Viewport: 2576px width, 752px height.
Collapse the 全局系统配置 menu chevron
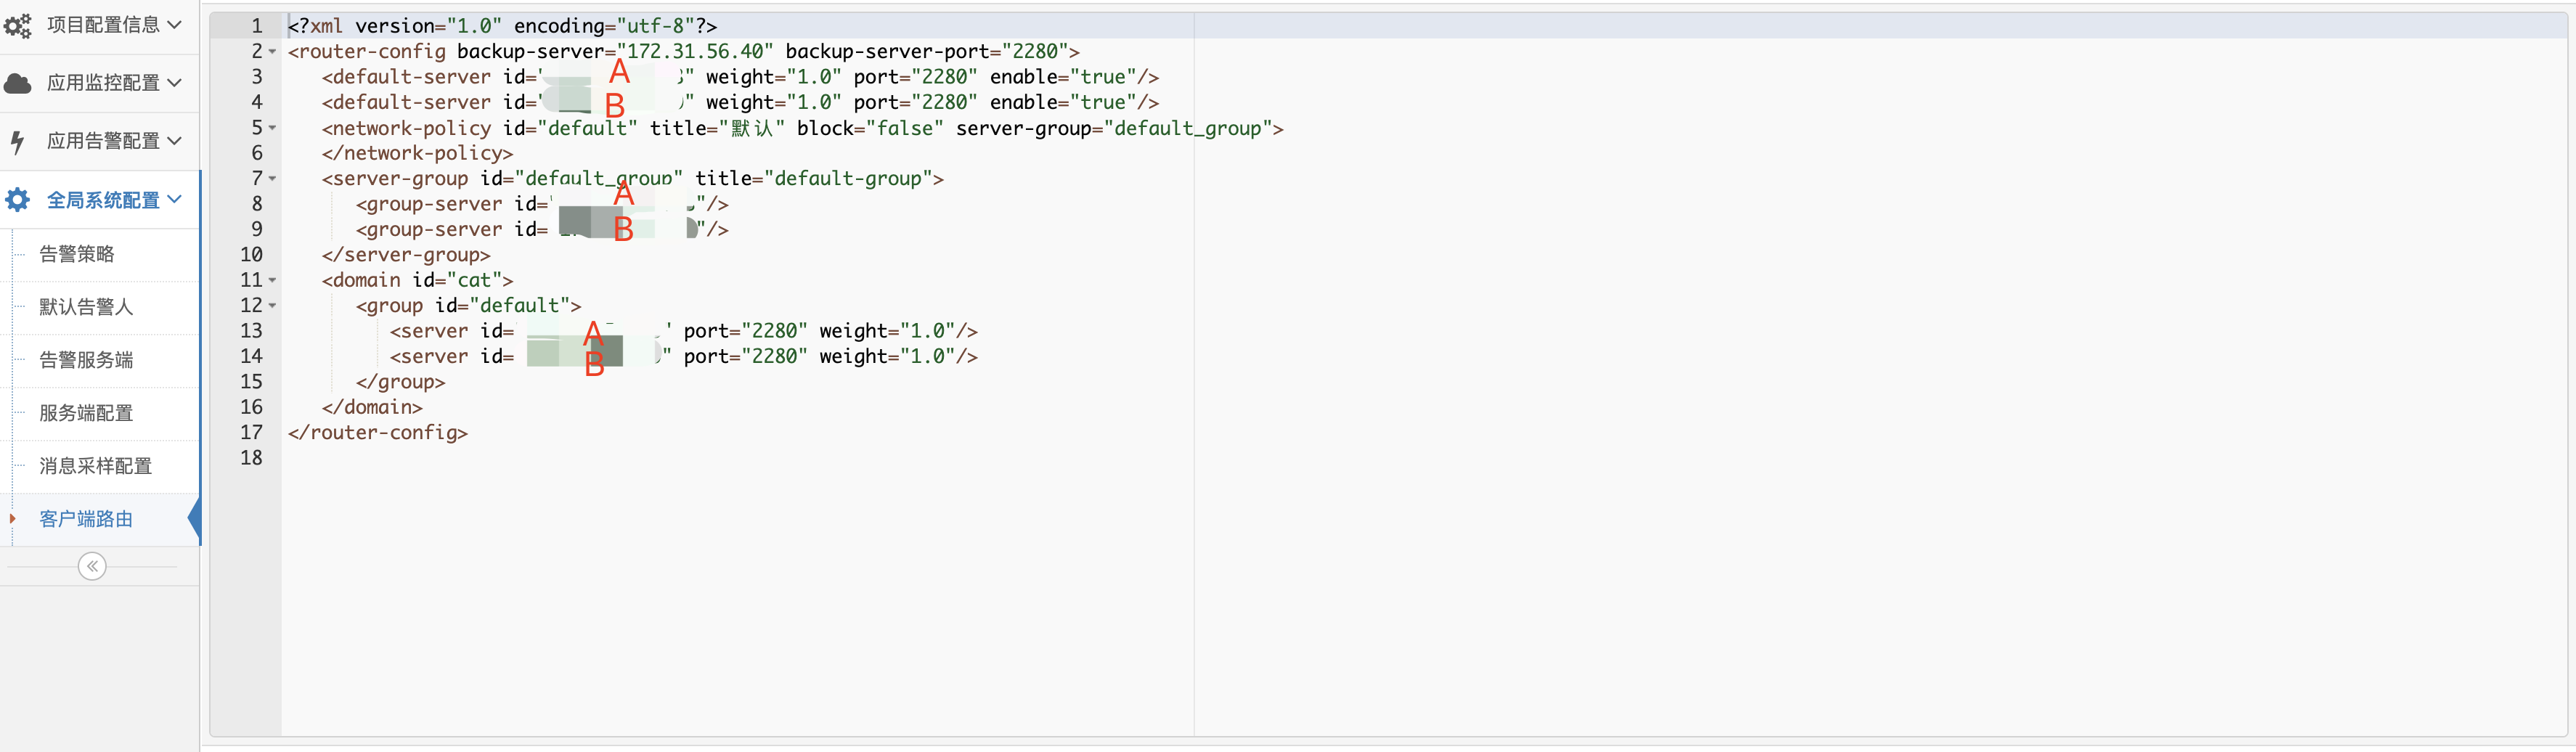[175, 199]
